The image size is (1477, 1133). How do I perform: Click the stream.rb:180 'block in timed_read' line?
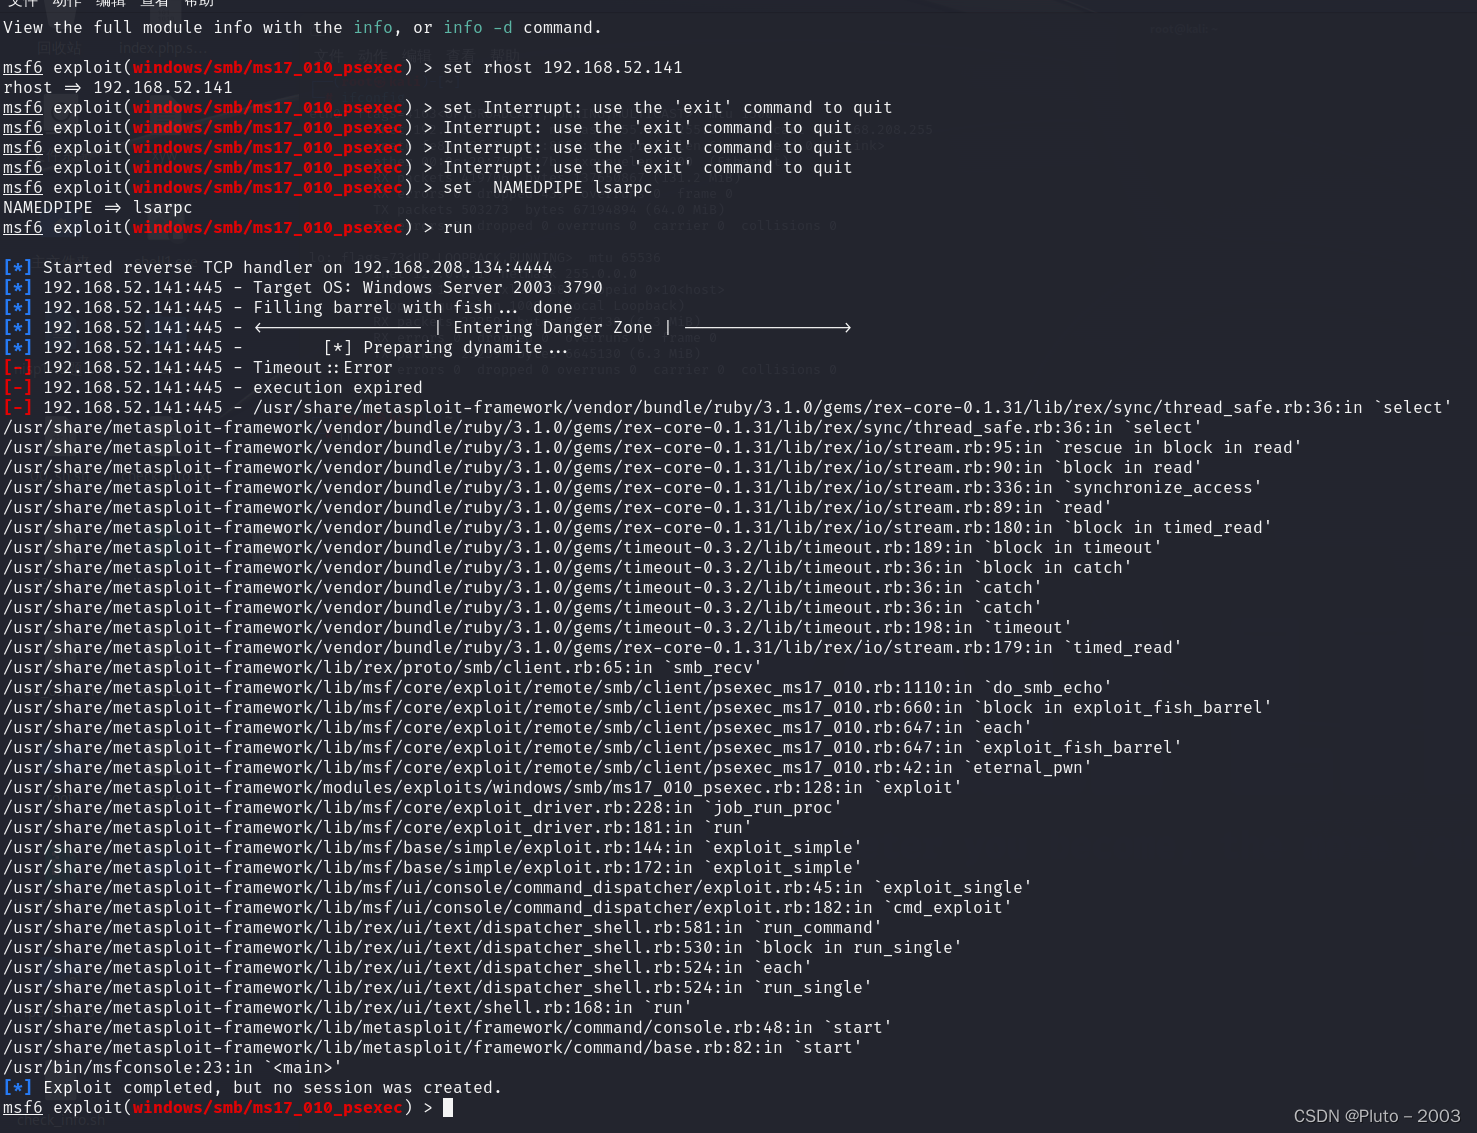coord(637,527)
